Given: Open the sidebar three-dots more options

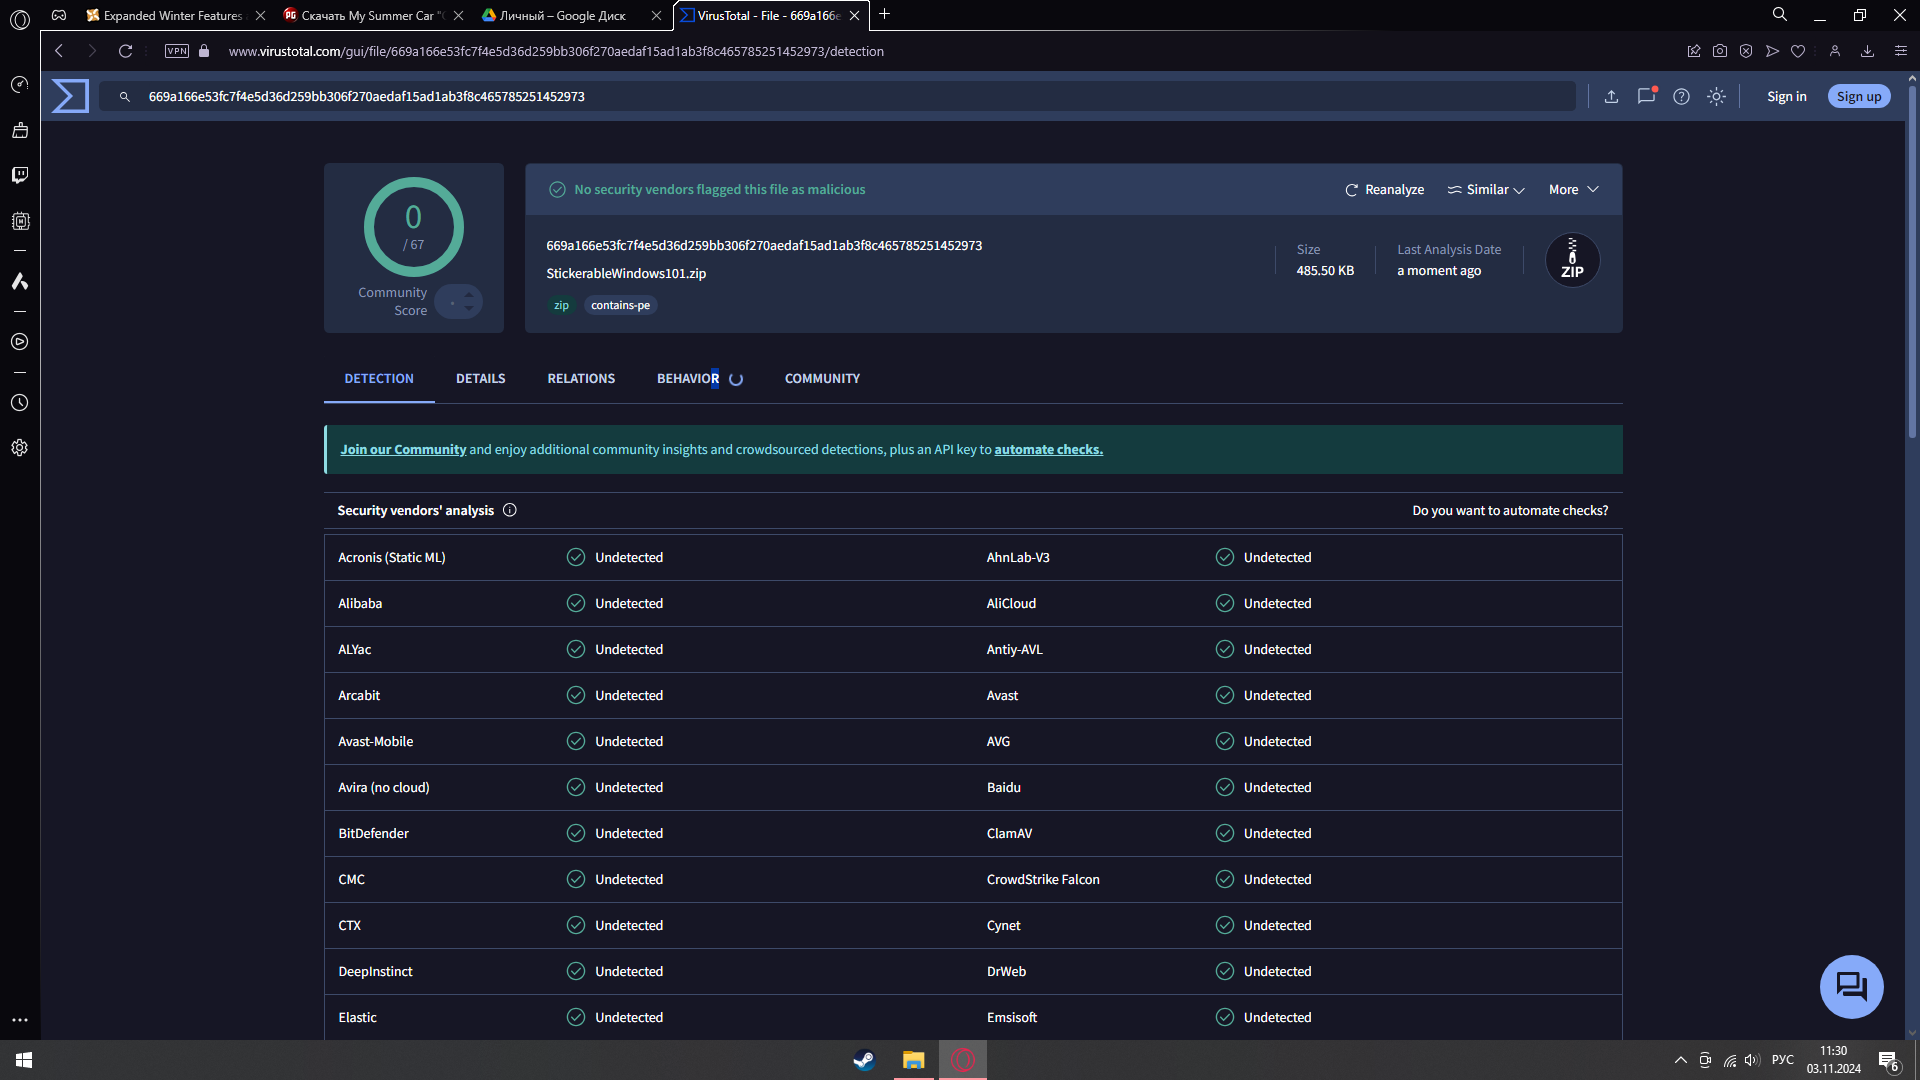Looking at the screenshot, I should tap(20, 1020).
